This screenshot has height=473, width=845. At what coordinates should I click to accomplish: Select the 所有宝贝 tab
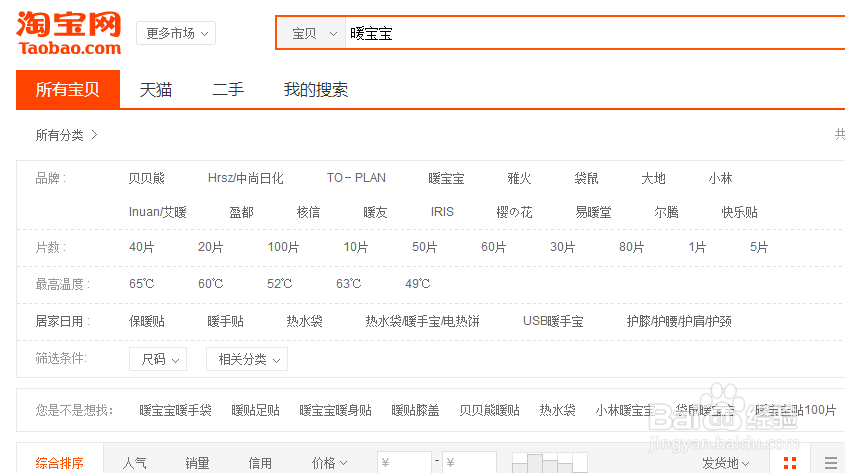click(68, 89)
